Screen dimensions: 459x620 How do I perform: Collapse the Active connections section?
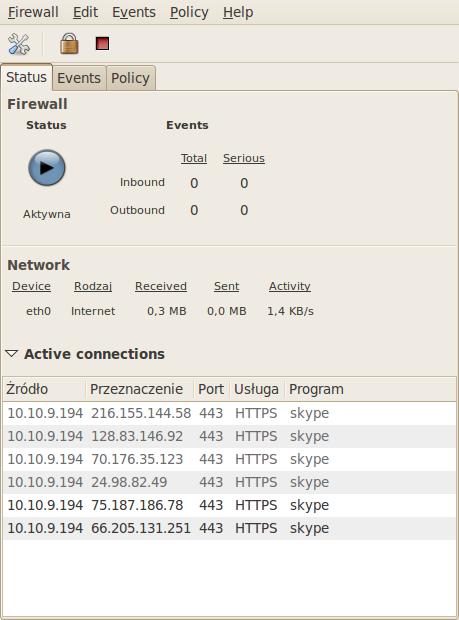pyautogui.click(x=11, y=353)
